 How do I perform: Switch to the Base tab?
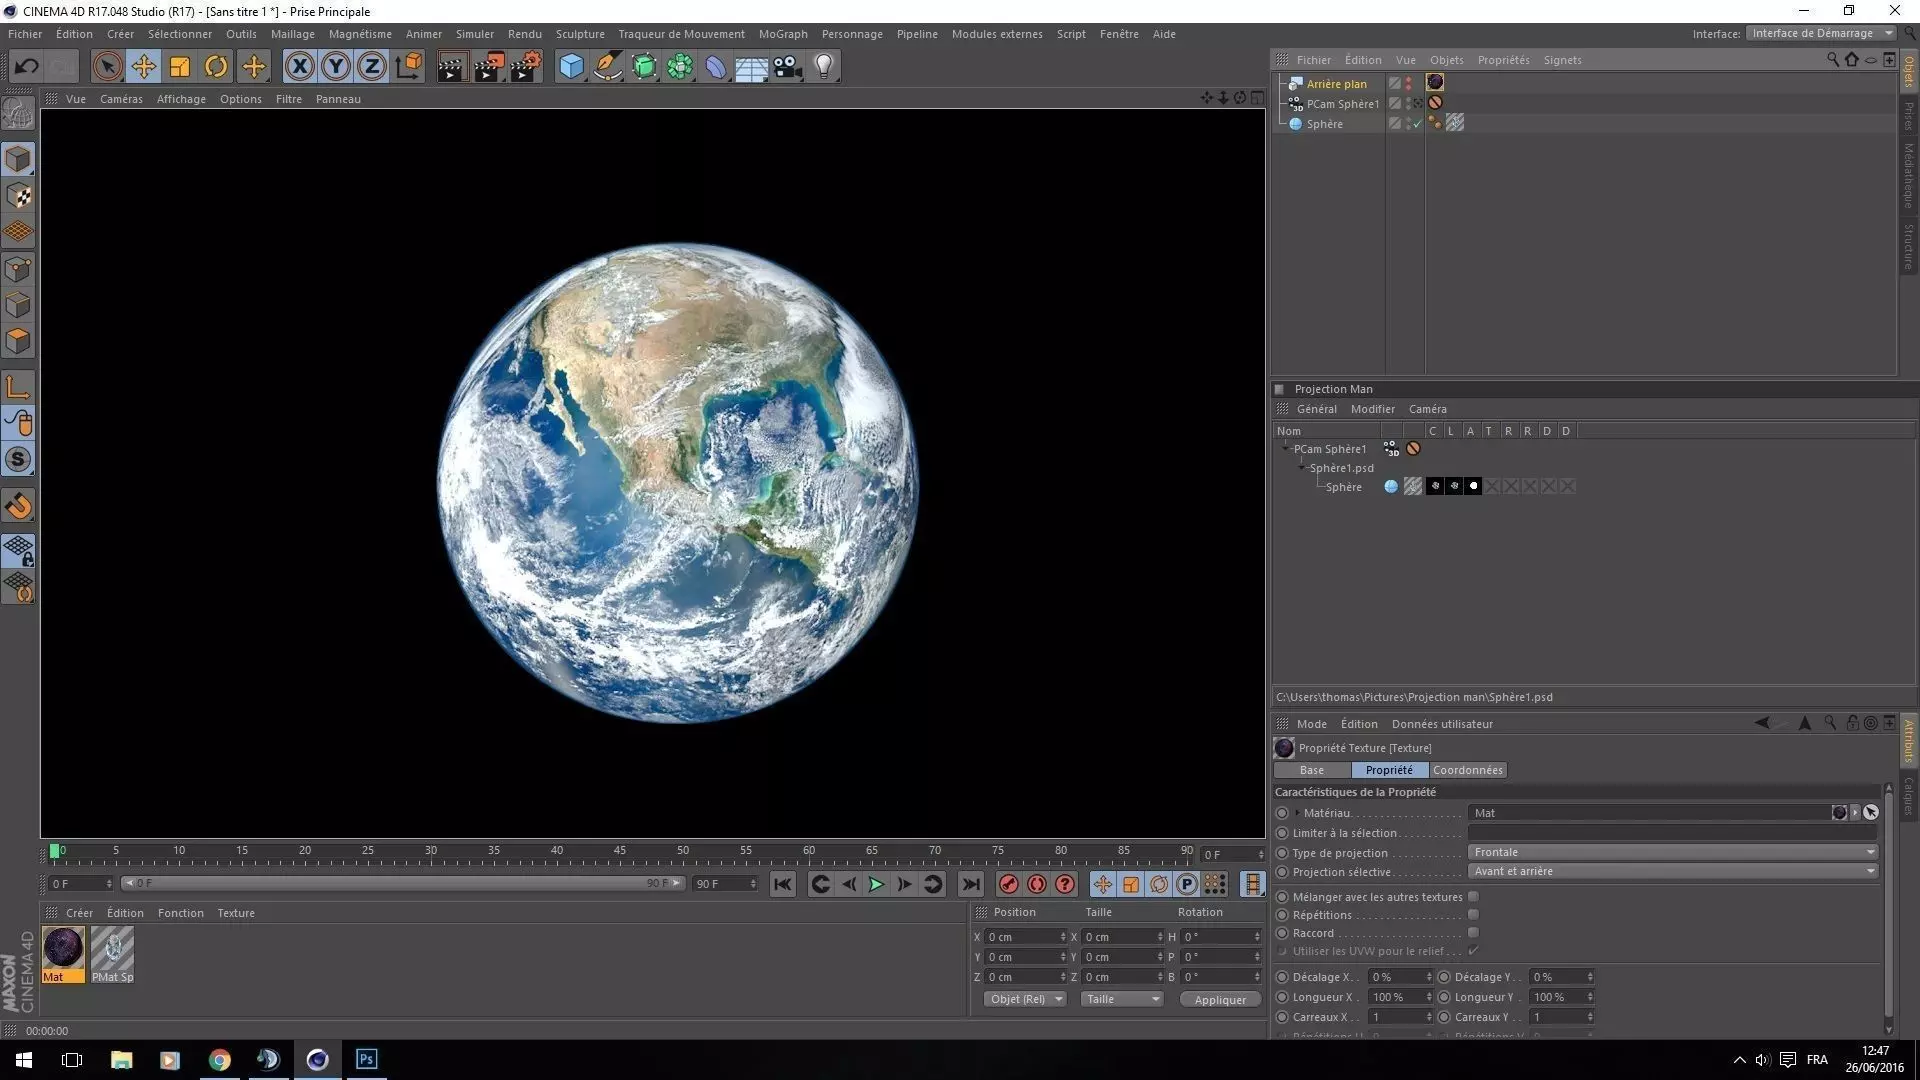pos(1311,770)
